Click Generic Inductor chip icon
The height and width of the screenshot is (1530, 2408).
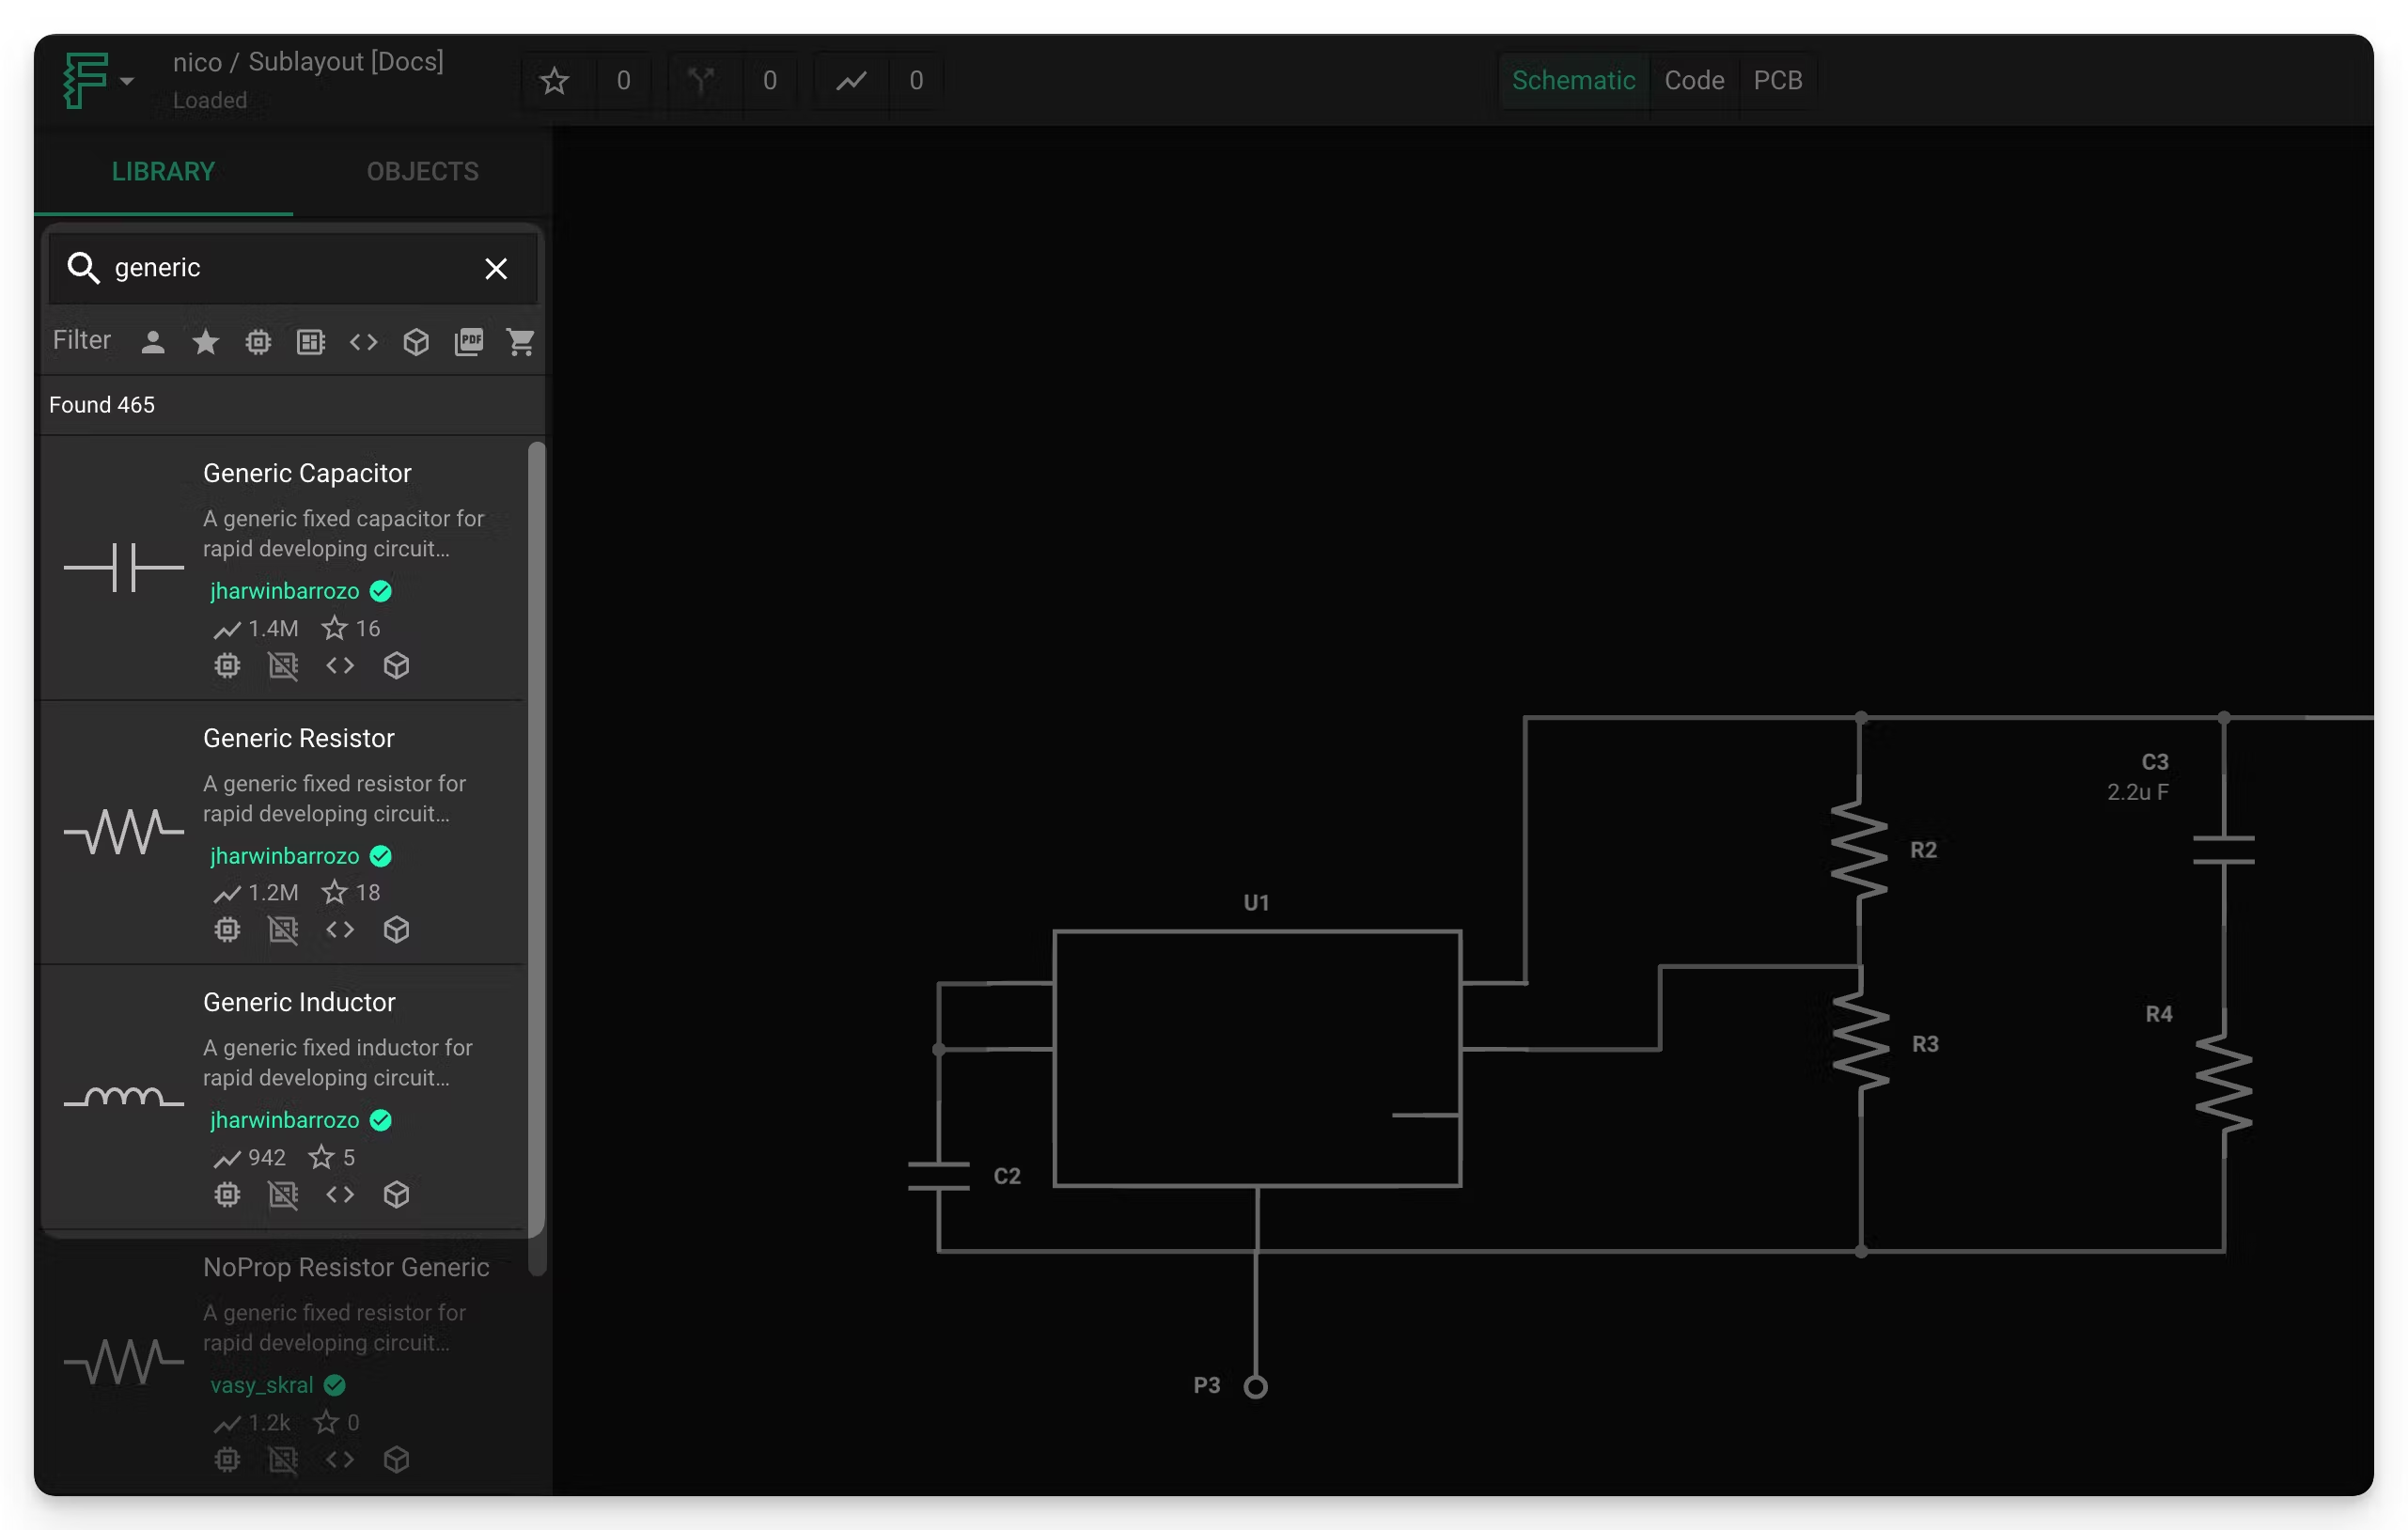point(227,1195)
